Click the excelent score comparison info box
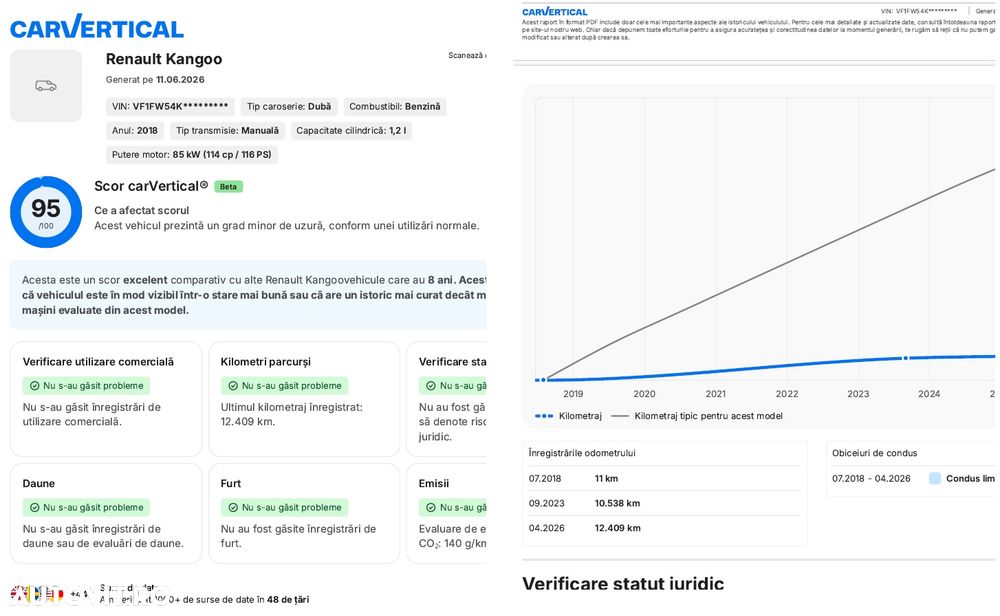 249,295
